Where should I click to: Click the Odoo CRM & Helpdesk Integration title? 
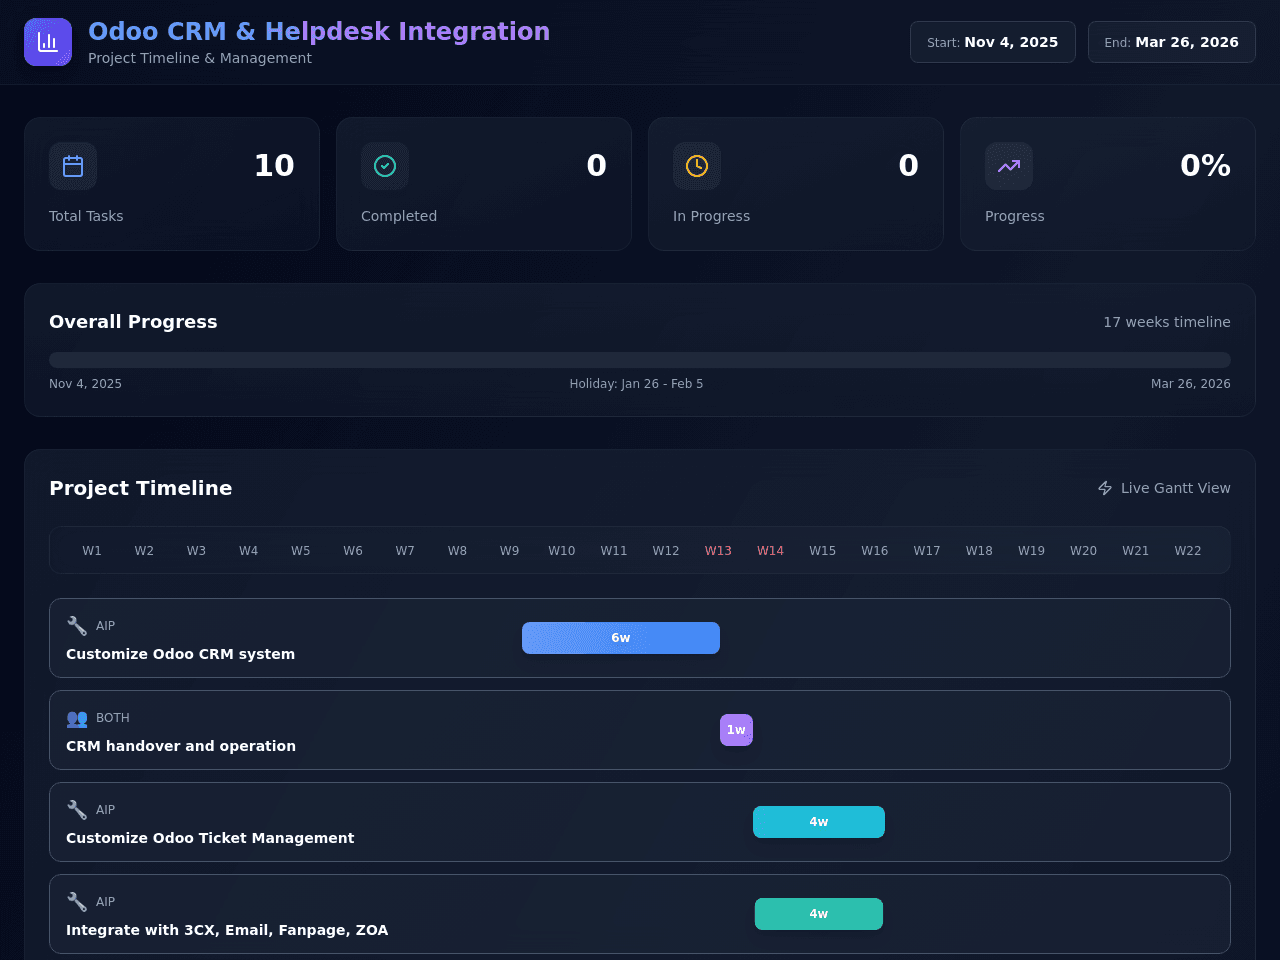(x=319, y=31)
